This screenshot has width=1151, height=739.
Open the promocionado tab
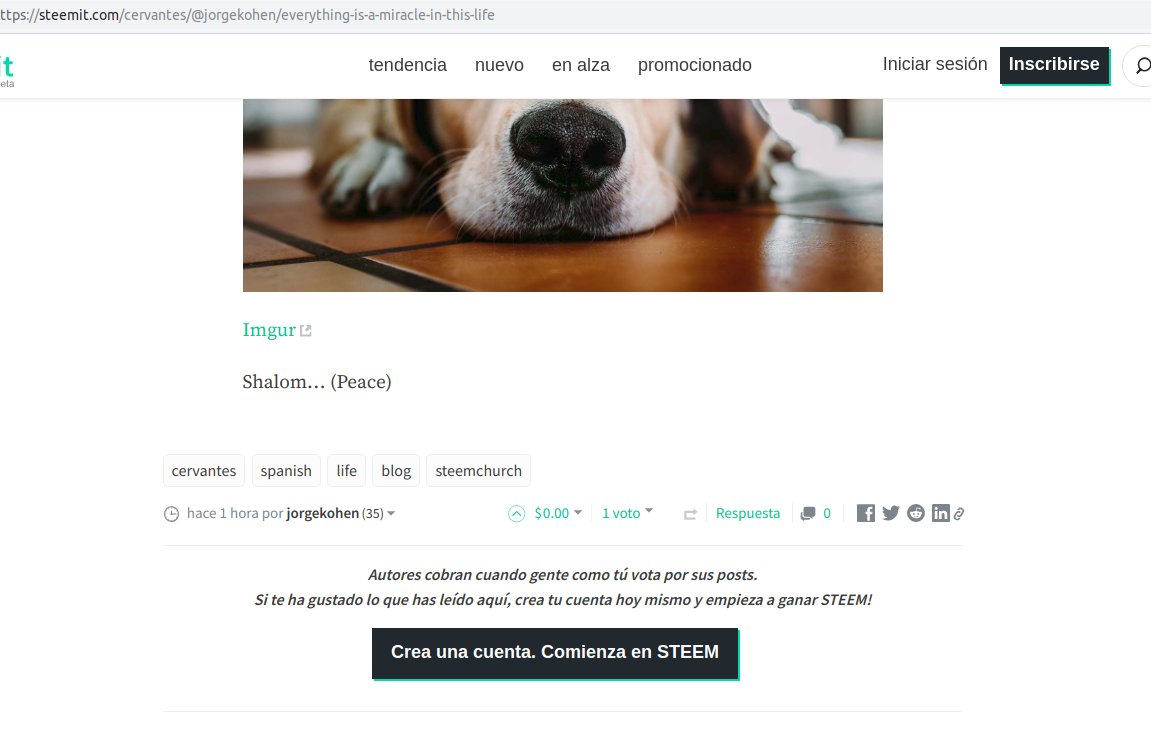[x=694, y=65]
